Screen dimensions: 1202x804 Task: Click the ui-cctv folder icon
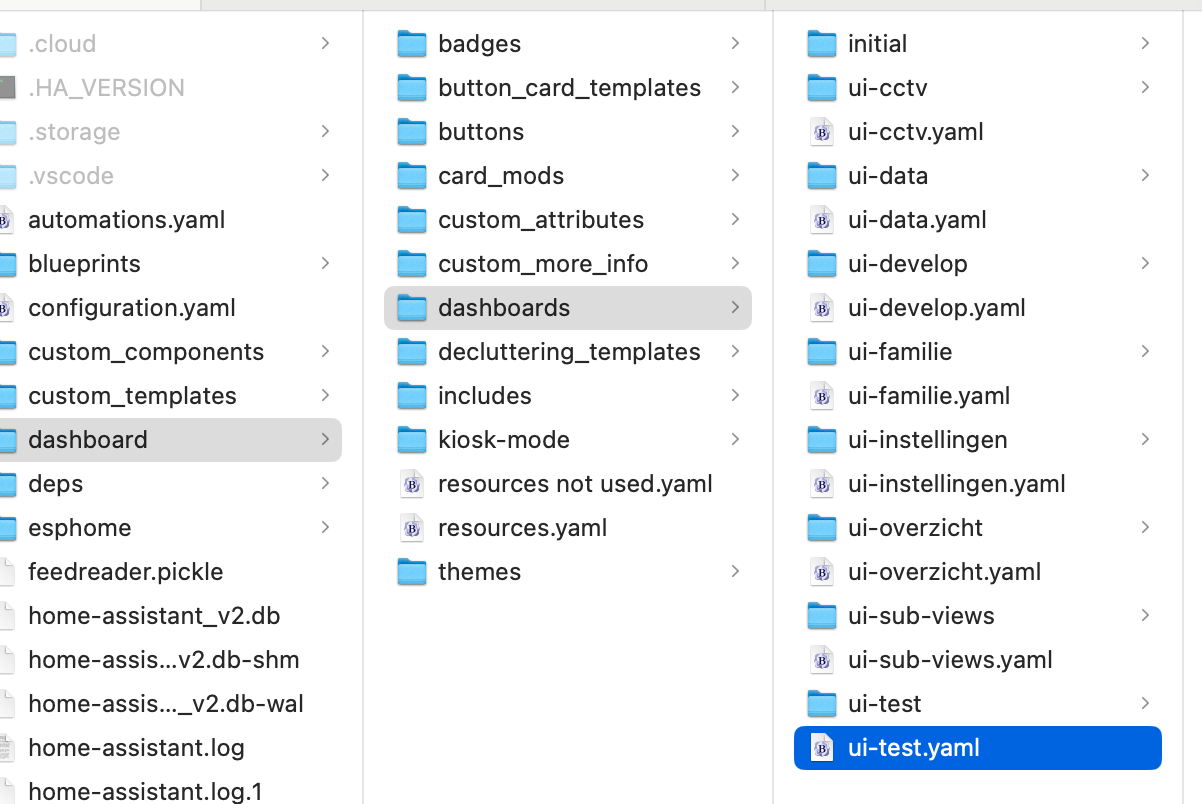(x=821, y=88)
